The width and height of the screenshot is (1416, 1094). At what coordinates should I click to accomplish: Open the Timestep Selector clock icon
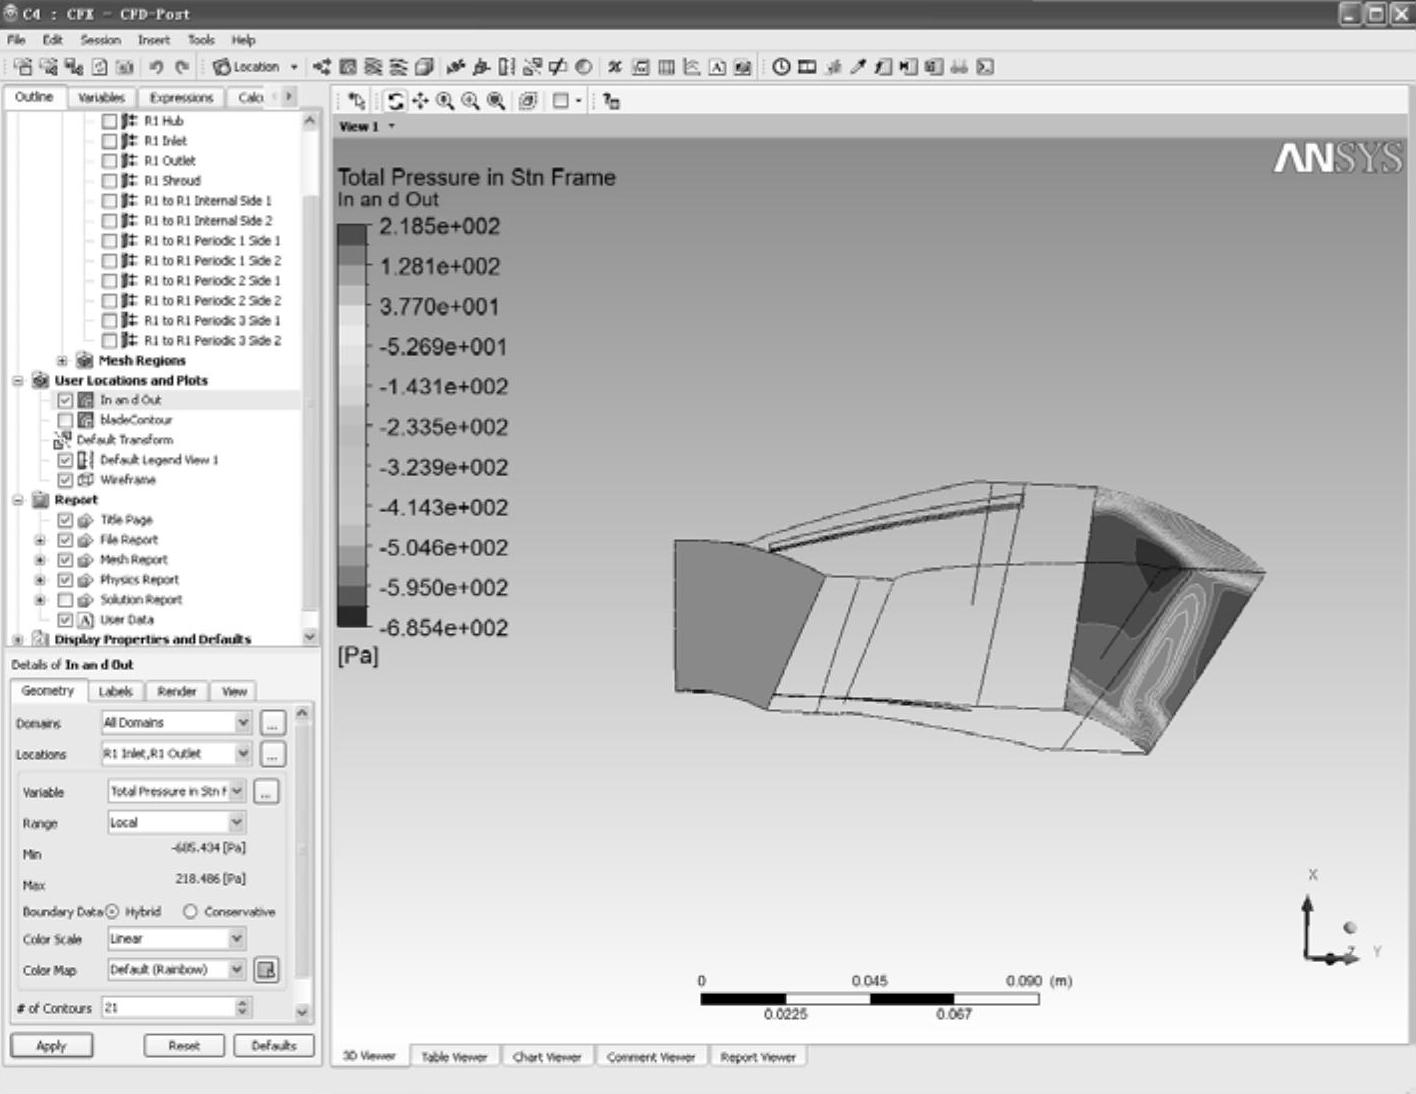point(781,67)
